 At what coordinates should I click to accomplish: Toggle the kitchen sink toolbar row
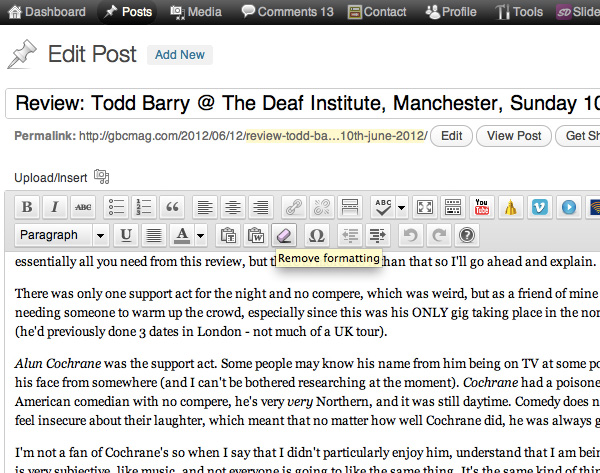[453, 207]
